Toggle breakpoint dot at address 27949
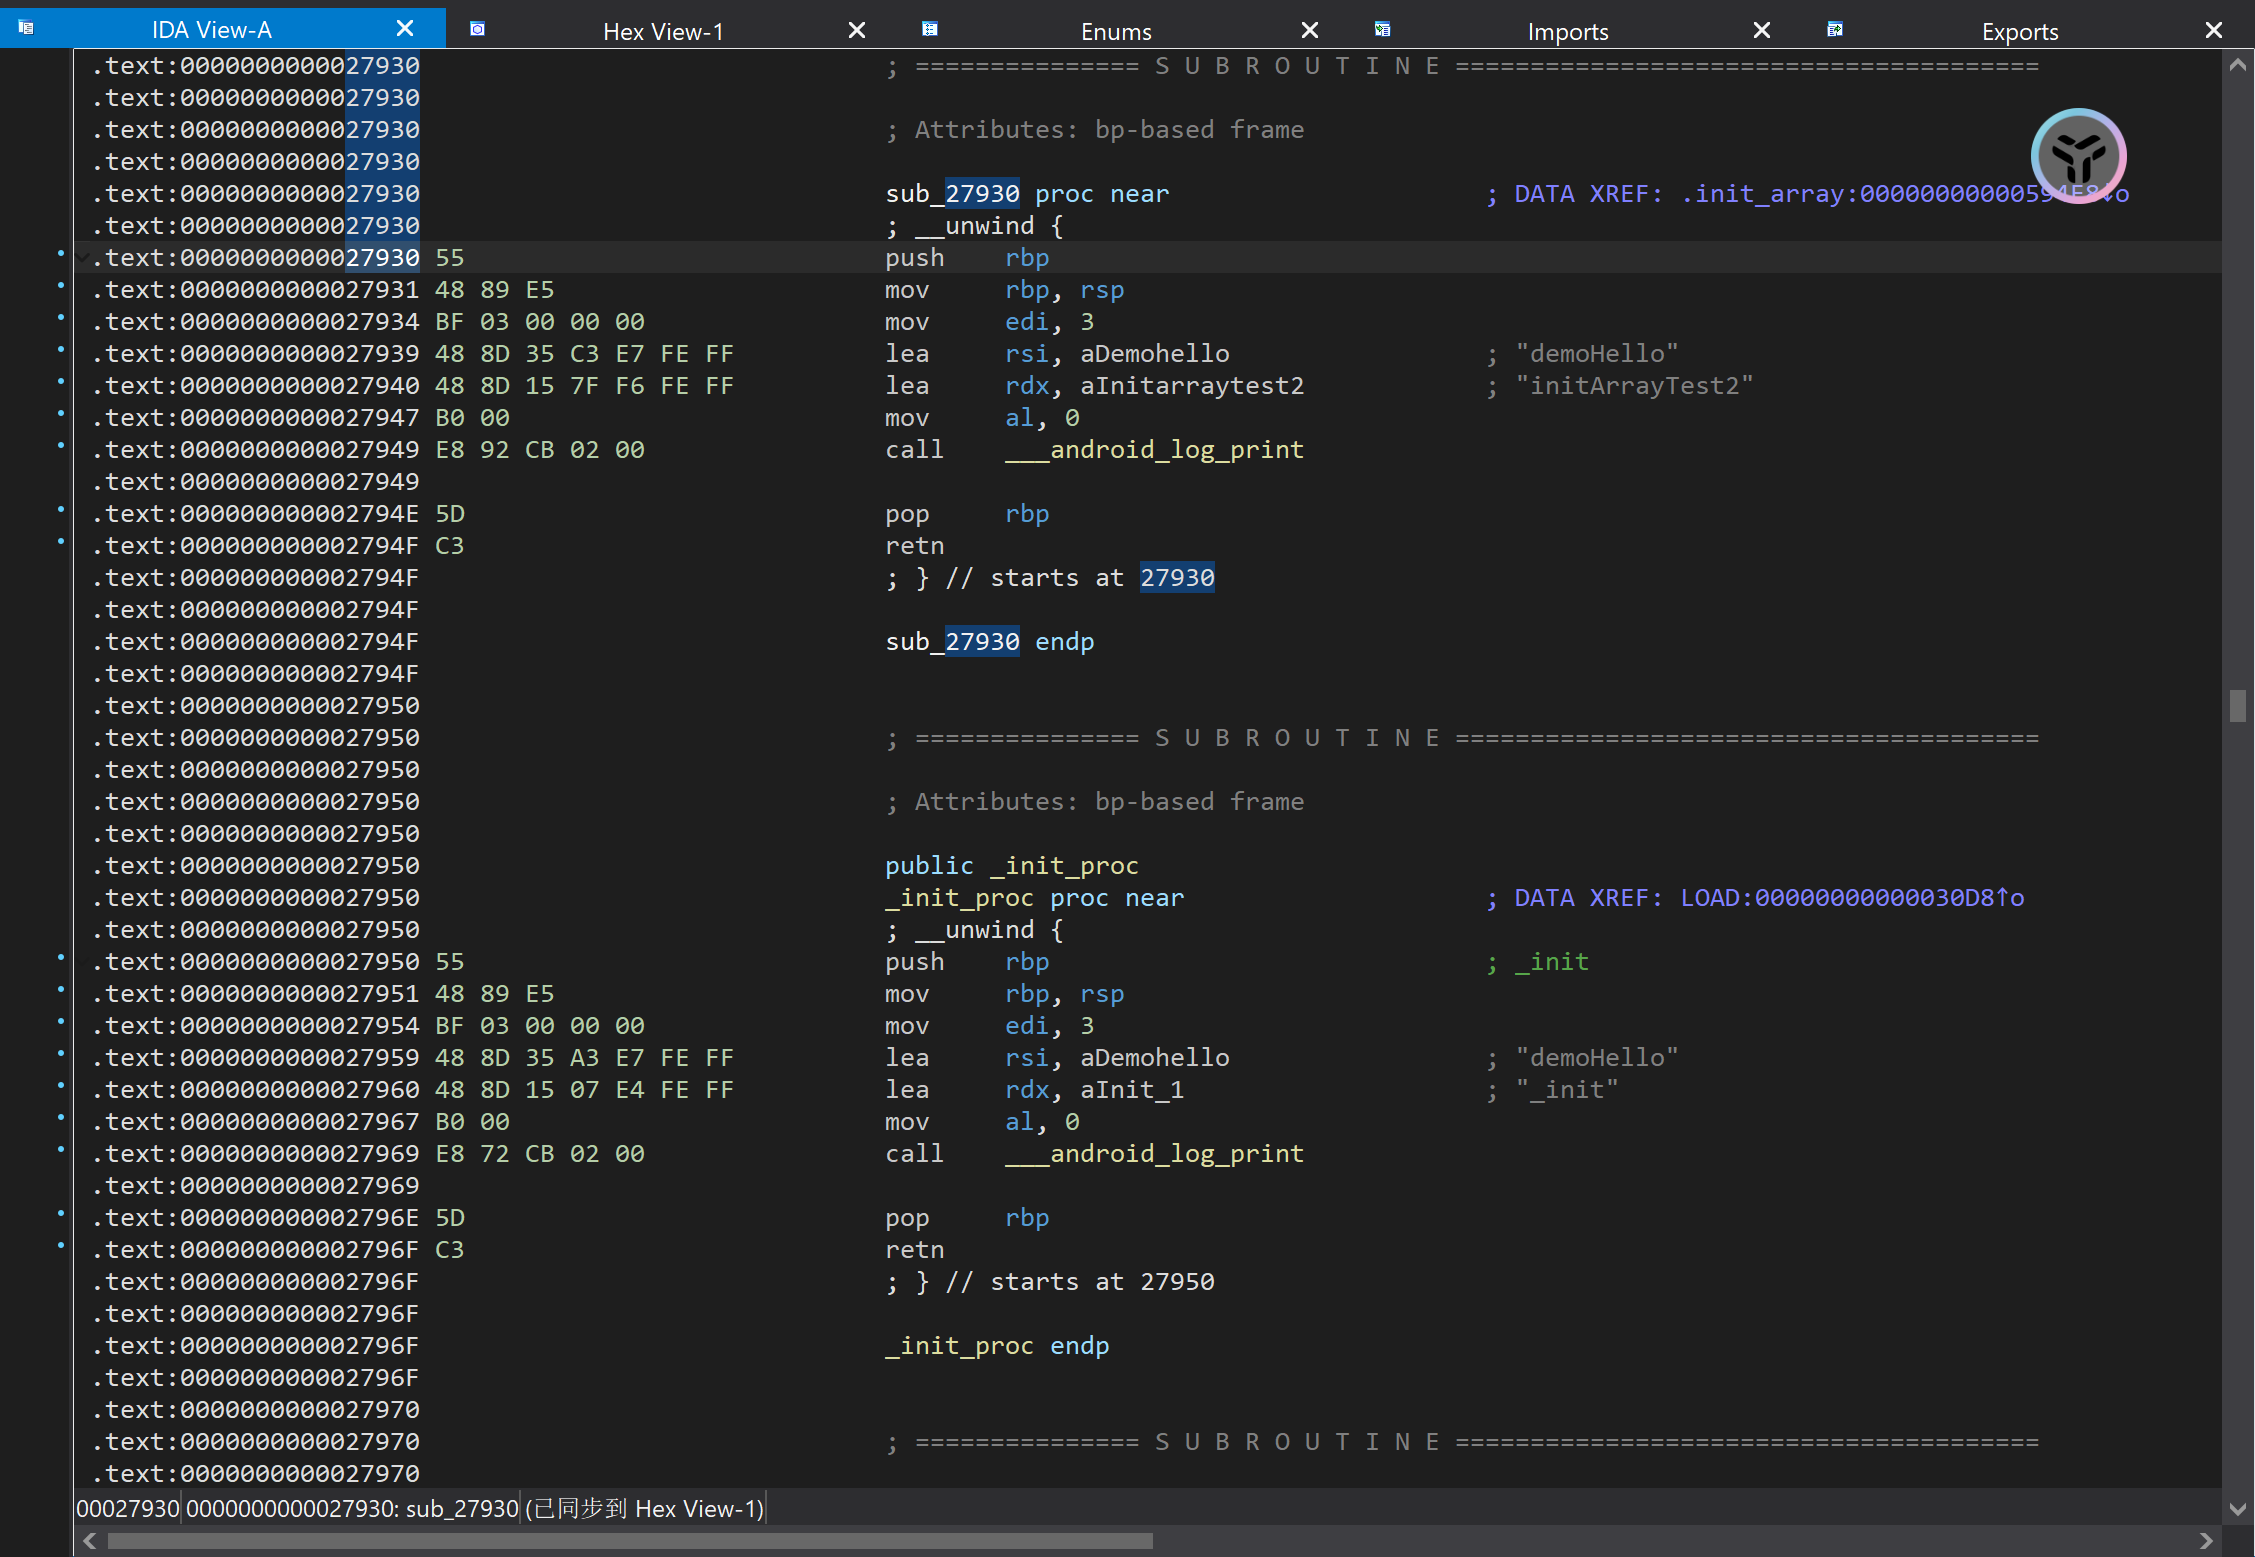Image resolution: width=2255 pixels, height=1557 pixels. (61, 446)
